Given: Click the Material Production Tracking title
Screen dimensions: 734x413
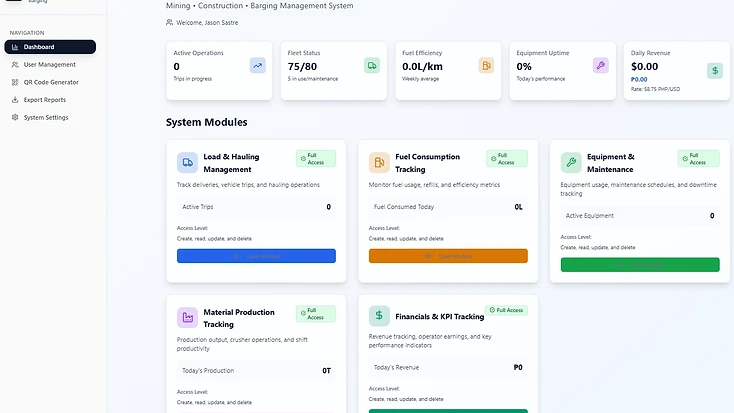Looking at the screenshot, I should [239, 318].
